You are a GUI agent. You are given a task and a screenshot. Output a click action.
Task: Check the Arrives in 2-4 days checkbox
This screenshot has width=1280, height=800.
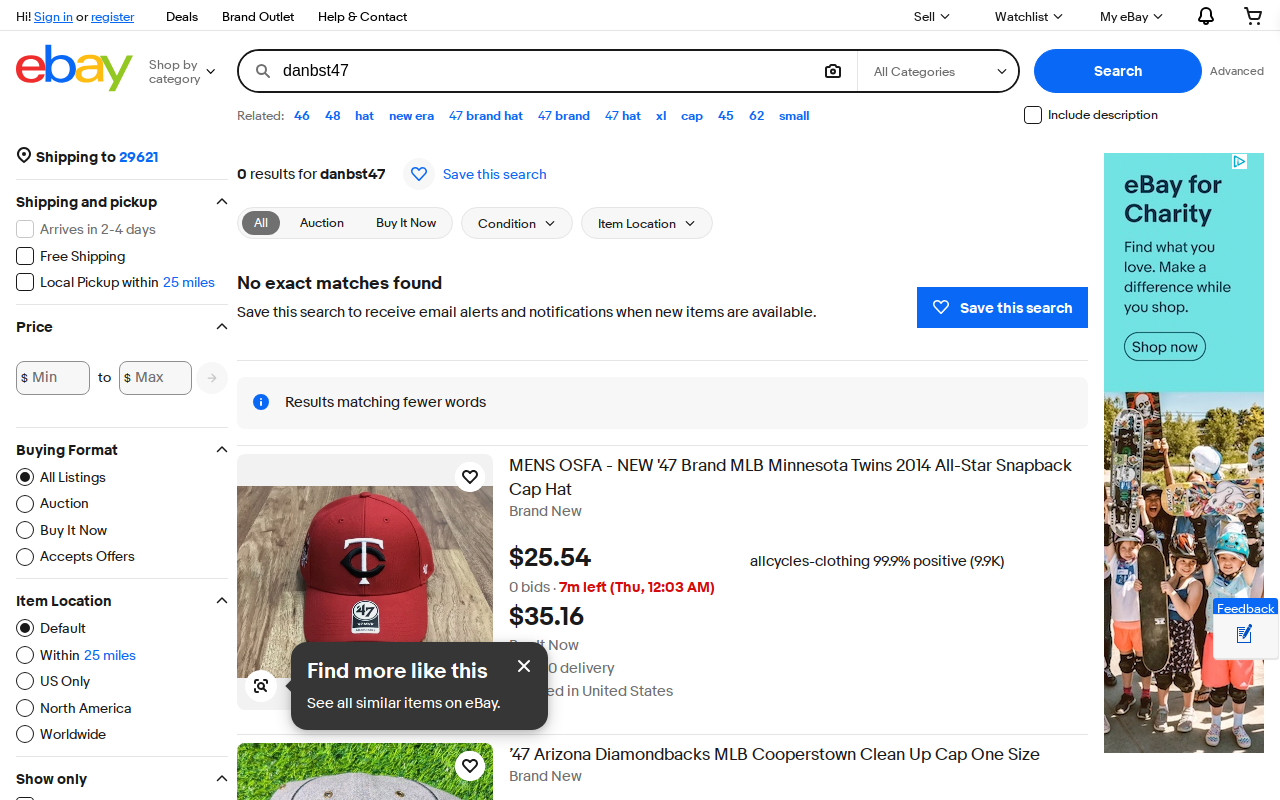25,229
